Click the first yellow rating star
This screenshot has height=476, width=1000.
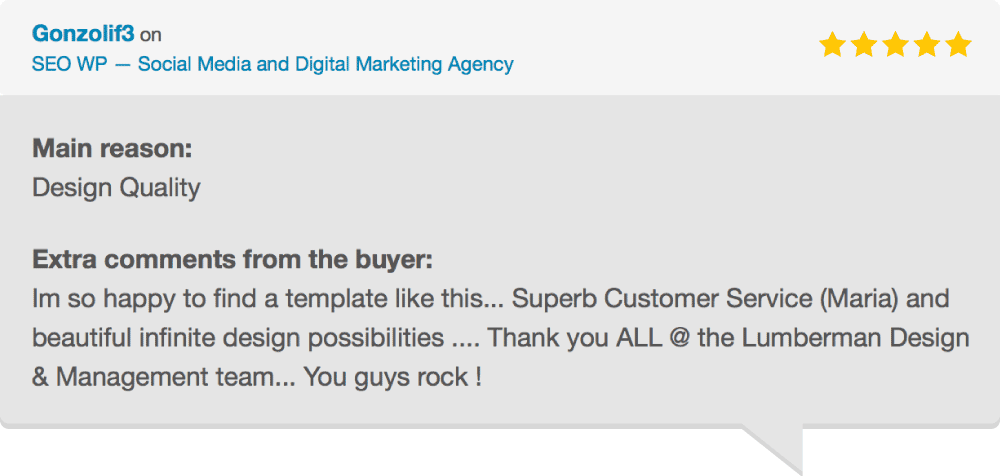tap(833, 45)
